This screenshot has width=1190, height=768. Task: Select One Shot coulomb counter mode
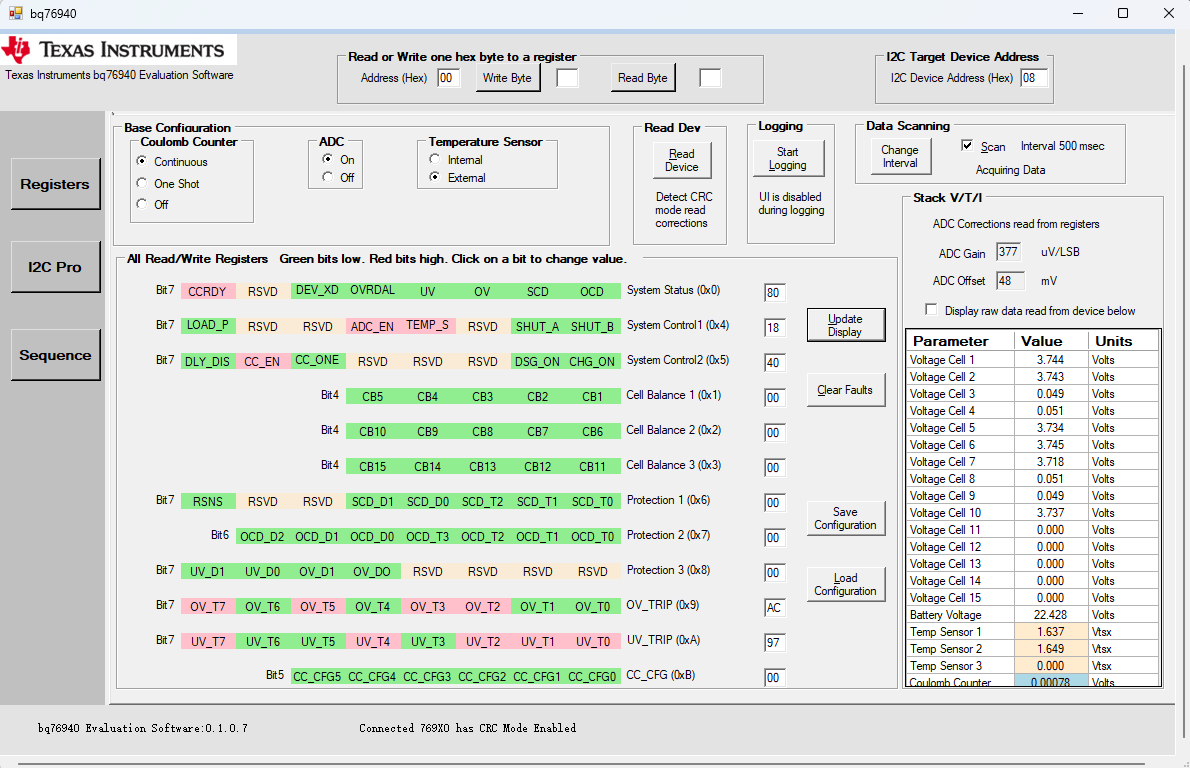pyautogui.click(x=142, y=184)
